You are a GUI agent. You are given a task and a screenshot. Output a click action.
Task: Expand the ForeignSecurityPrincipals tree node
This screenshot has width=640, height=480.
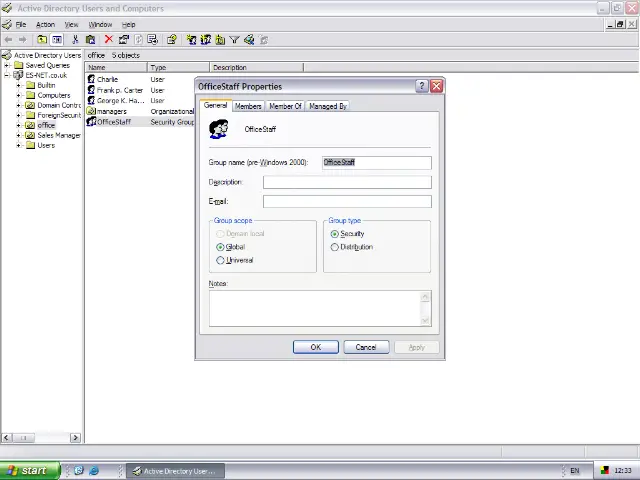point(18,115)
